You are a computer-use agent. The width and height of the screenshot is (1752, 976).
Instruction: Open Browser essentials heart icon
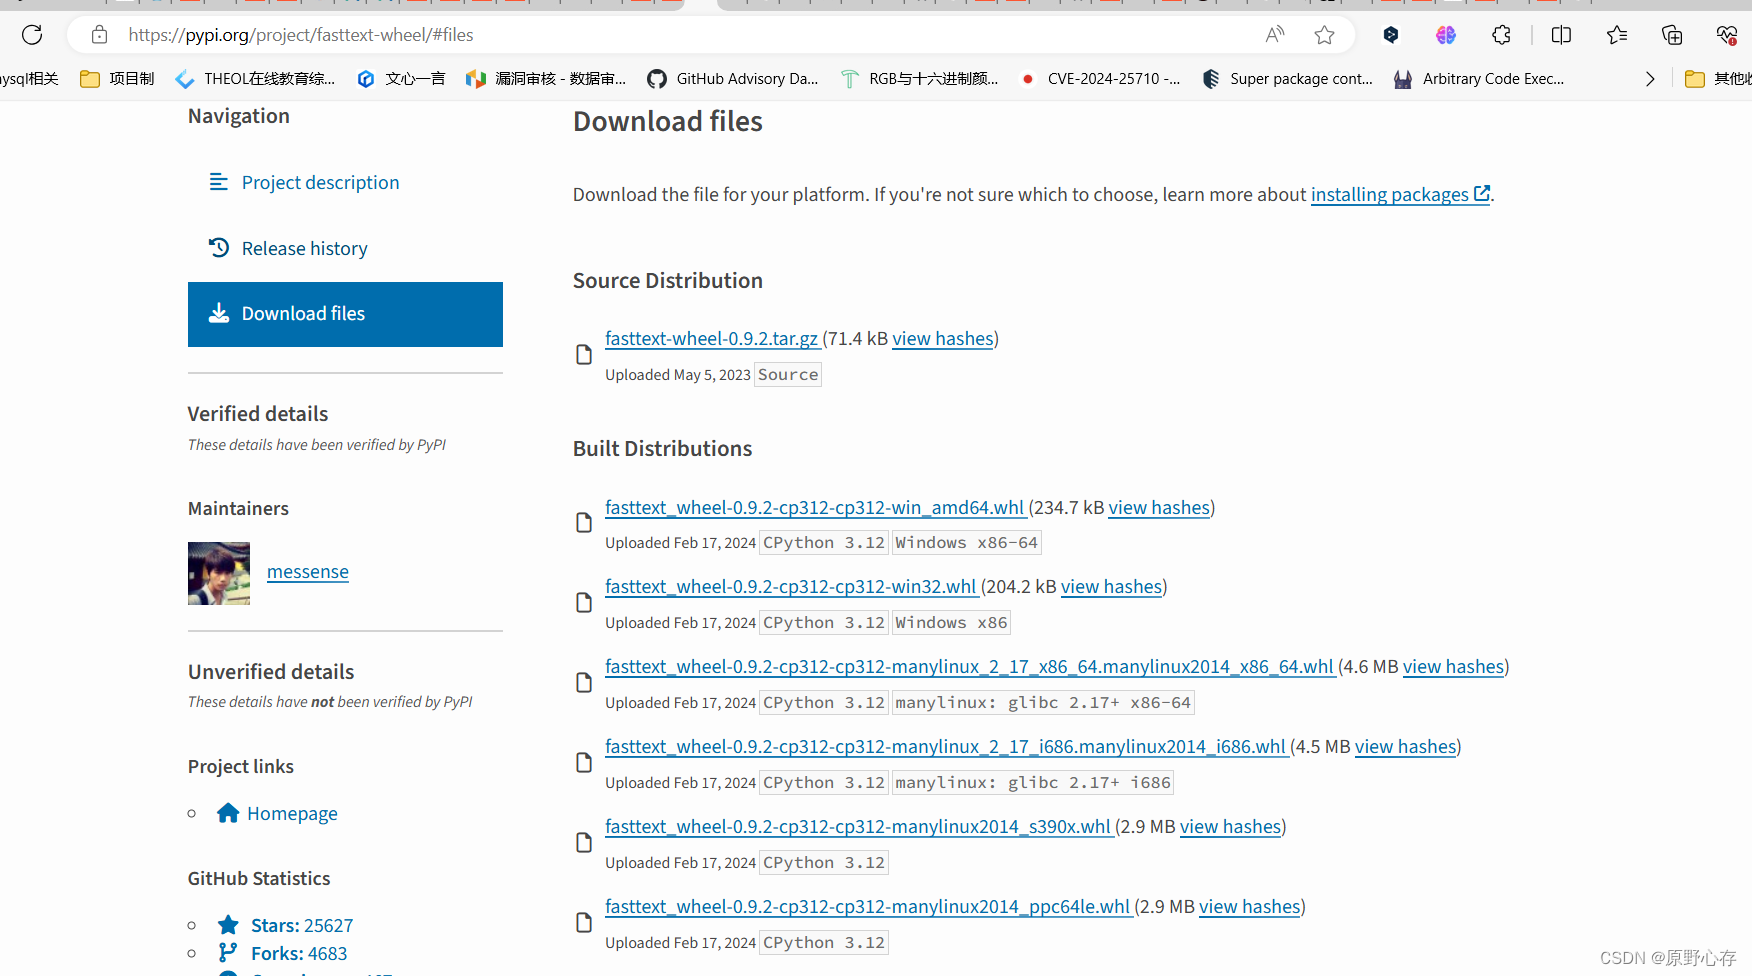click(1727, 34)
